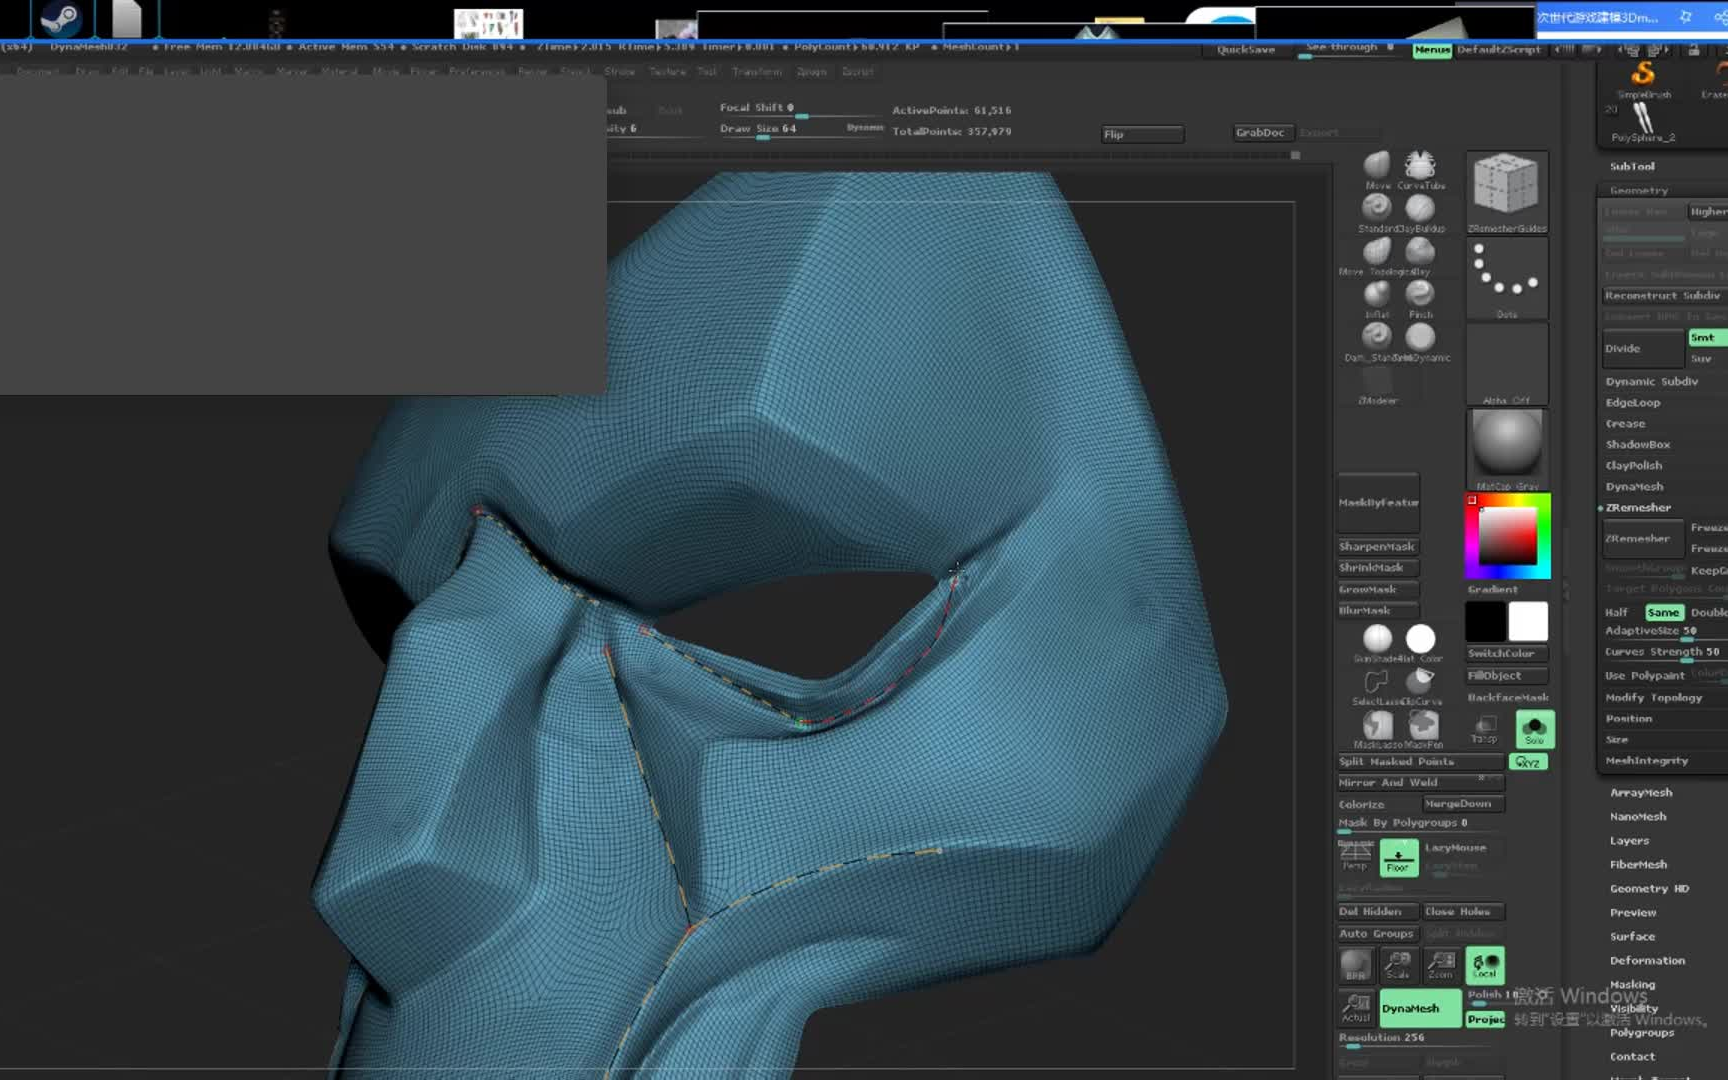The height and width of the screenshot is (1080, 1728).
Task: Open the ZRemesherGuides brush
Action: point(1507,185)
